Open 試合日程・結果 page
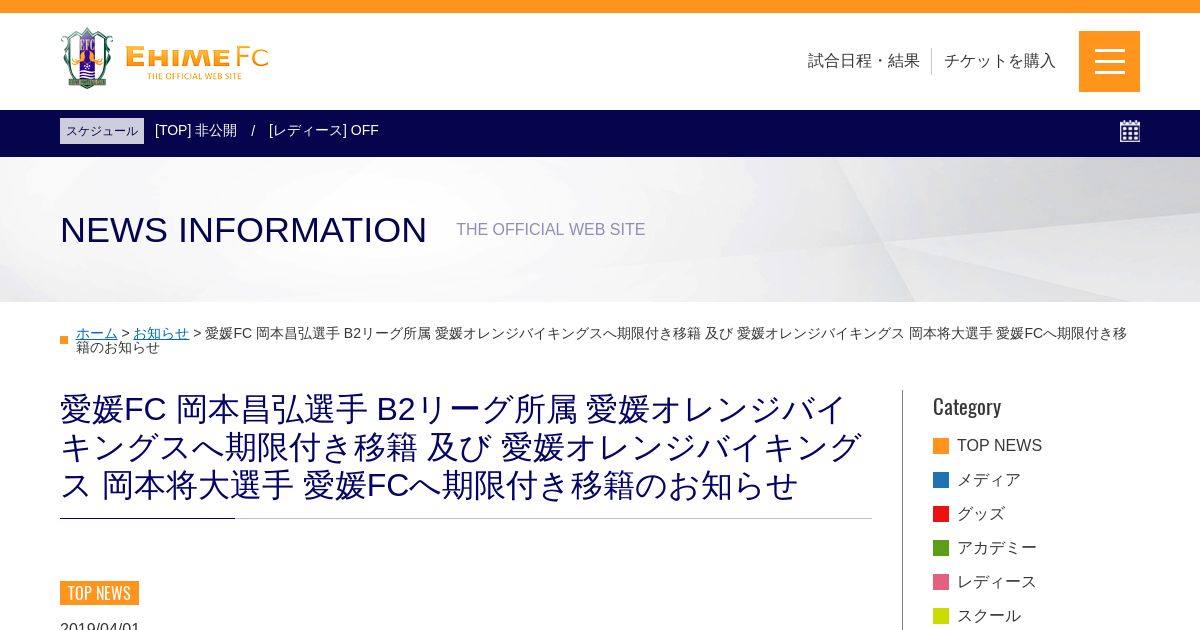 864,61
